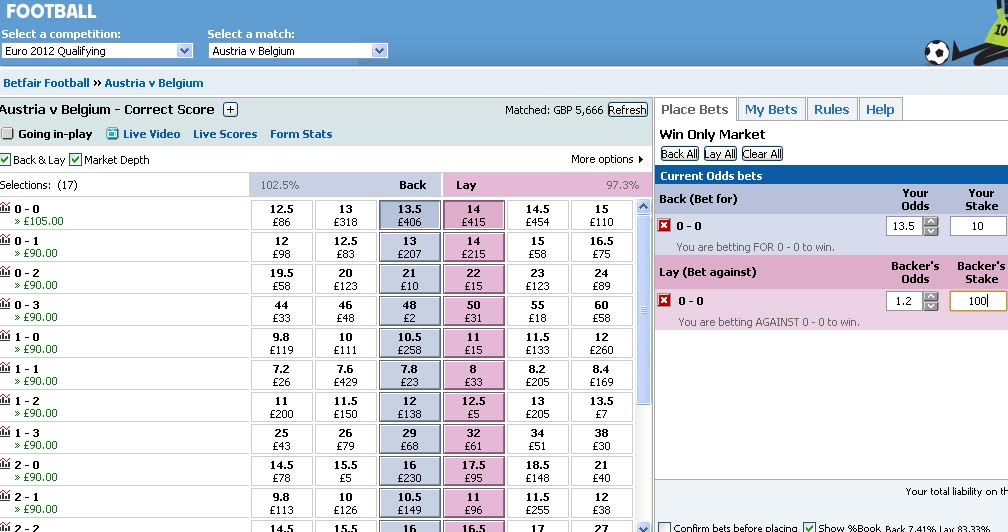Back 0 - 3 at 48 £2
Screen dimensions: 1008x532
click(410, 311)
